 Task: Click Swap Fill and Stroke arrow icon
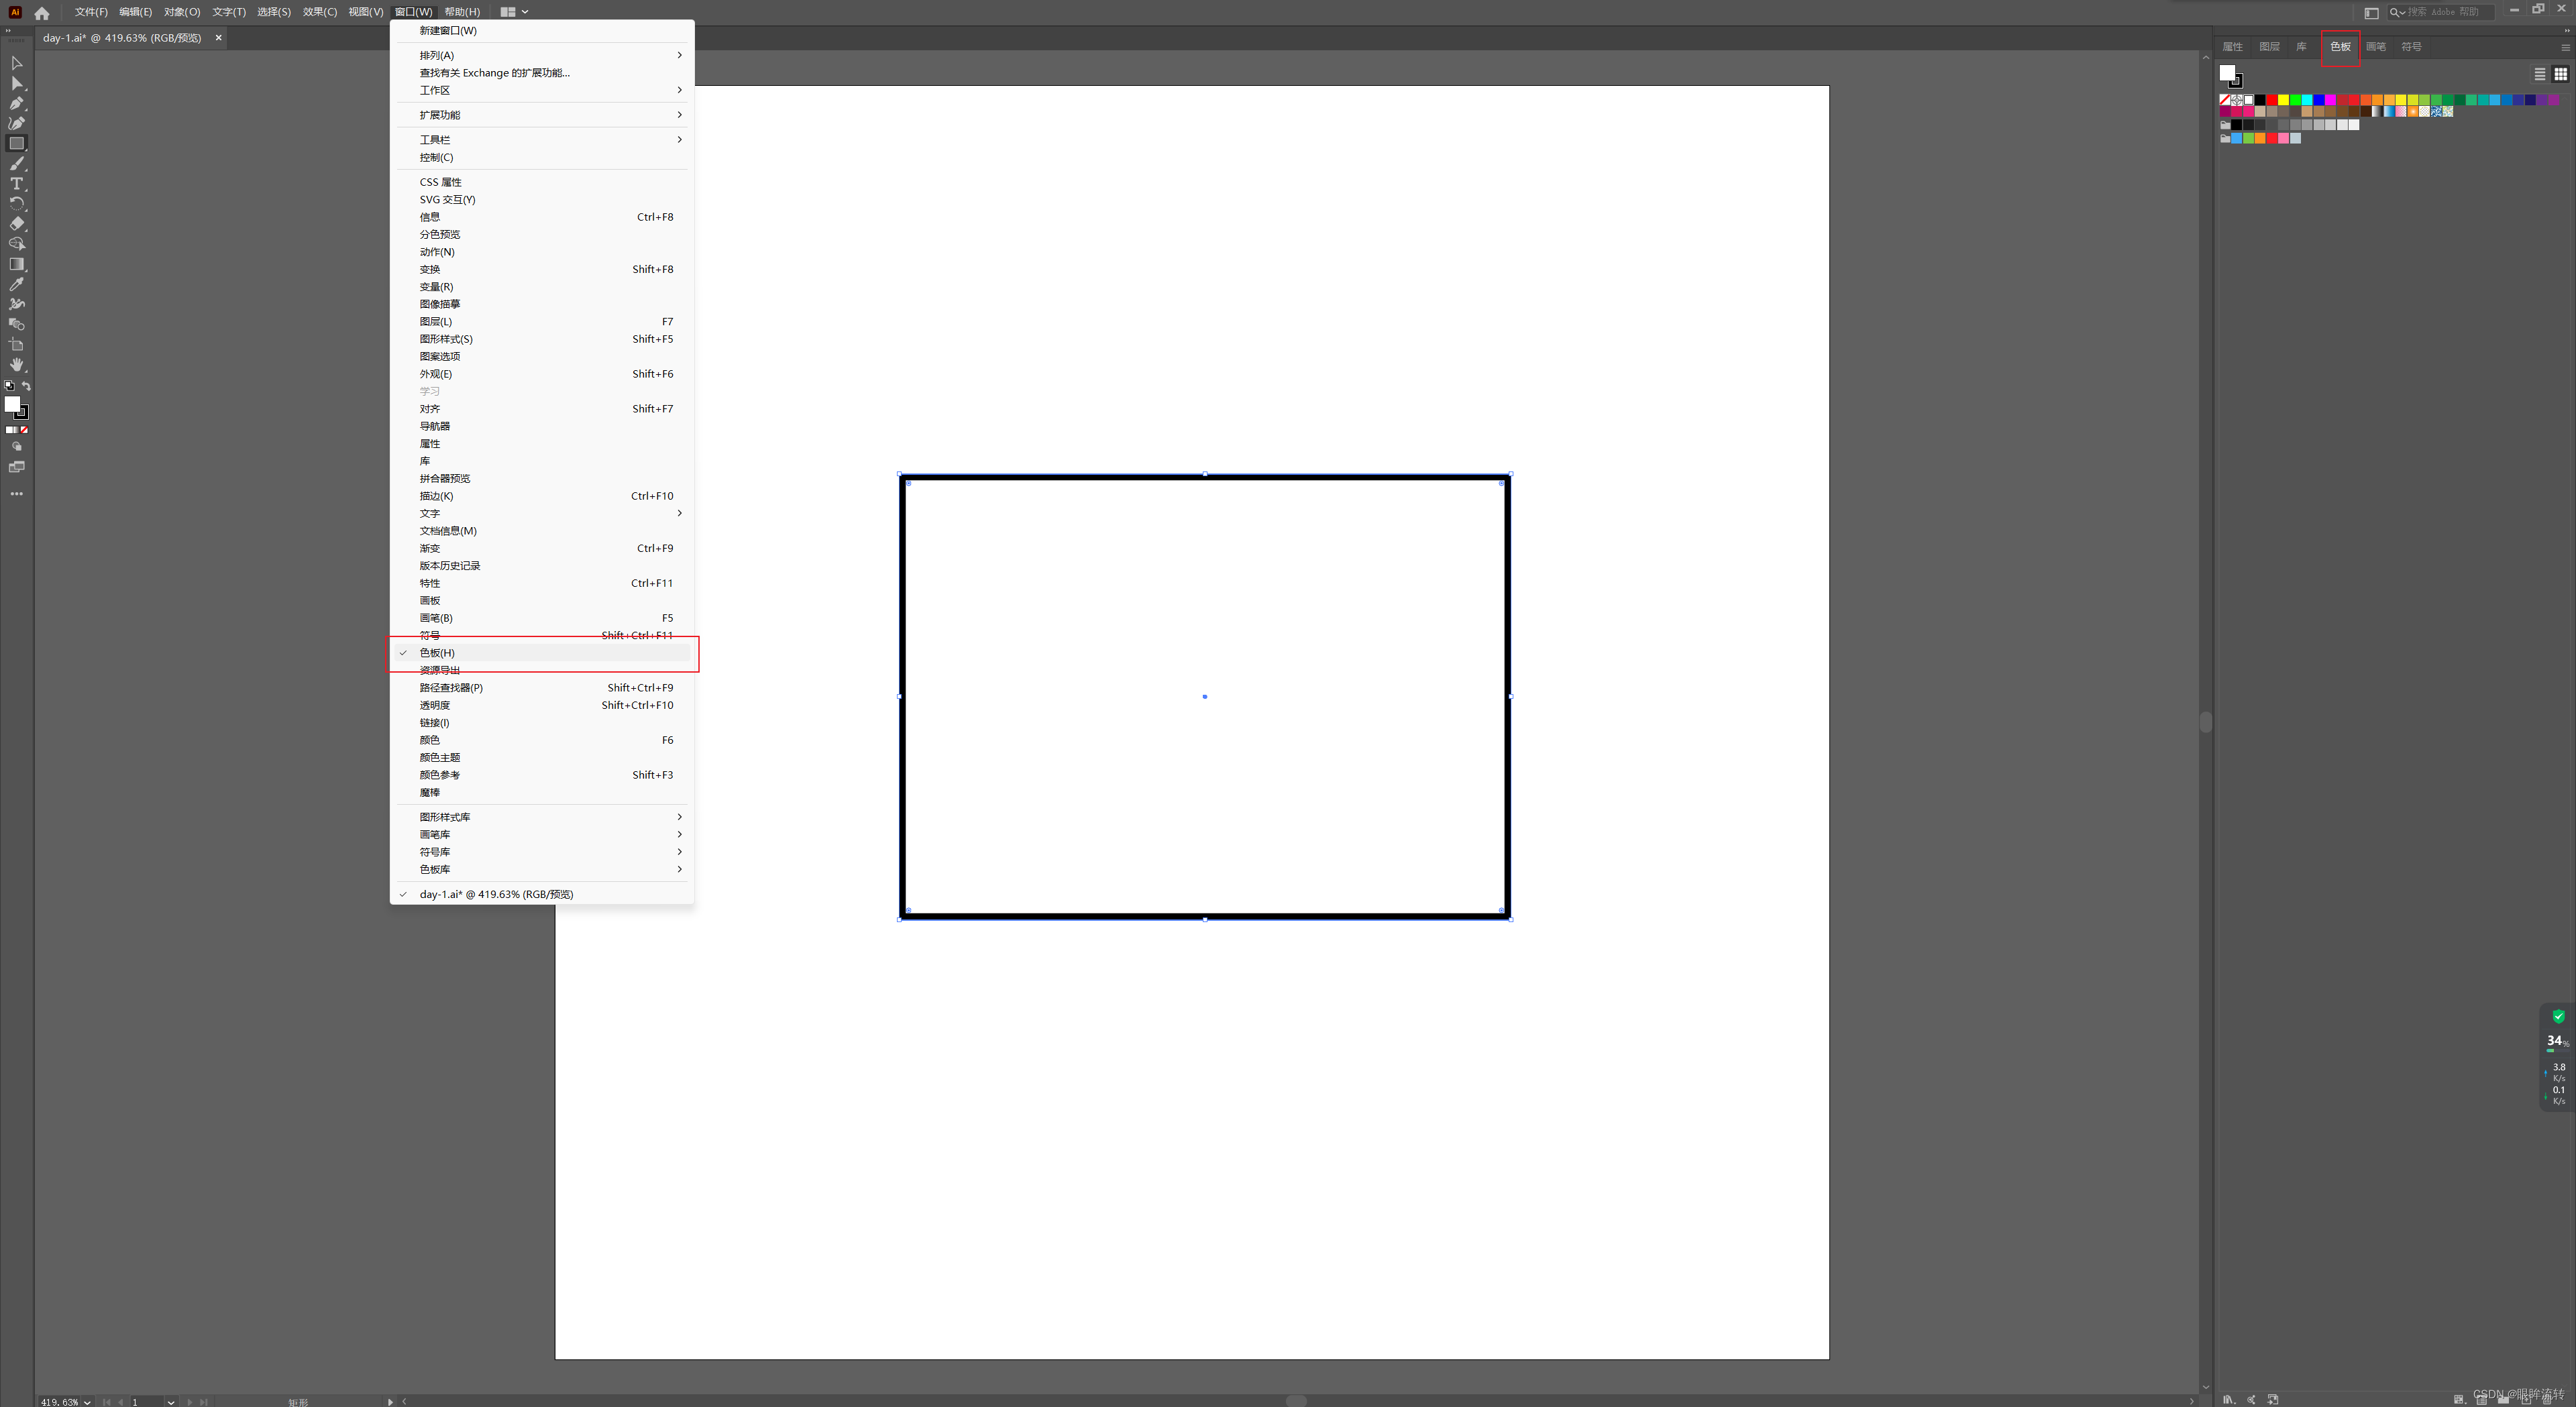[x=26, y=386]
